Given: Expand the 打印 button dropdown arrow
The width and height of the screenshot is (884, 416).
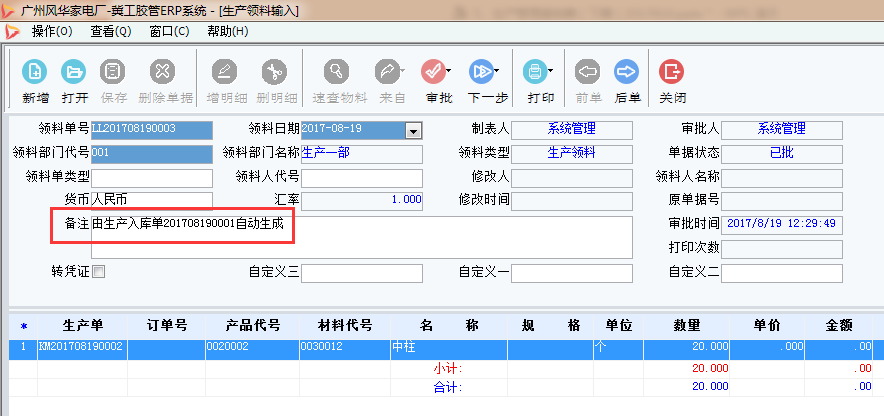Looking at the screenshot, I should pyautogui.click(x=551, y=72).
